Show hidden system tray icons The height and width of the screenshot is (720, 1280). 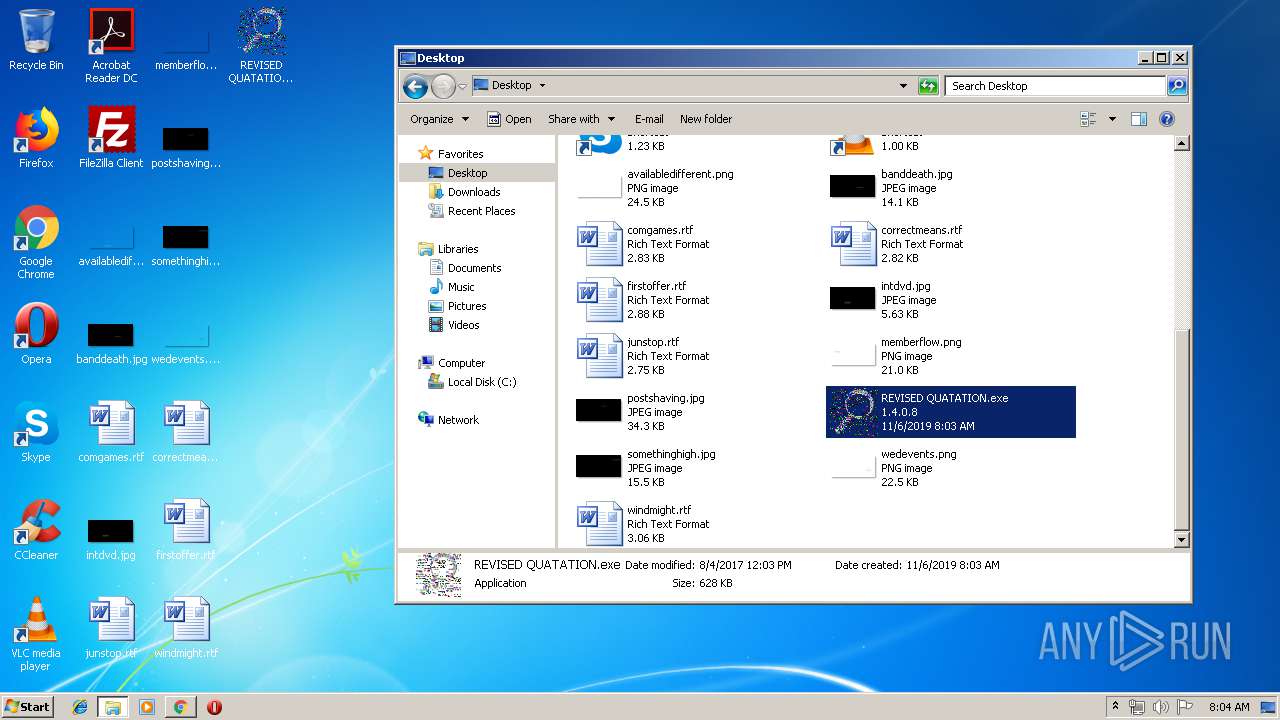(x=1115, y=706)
